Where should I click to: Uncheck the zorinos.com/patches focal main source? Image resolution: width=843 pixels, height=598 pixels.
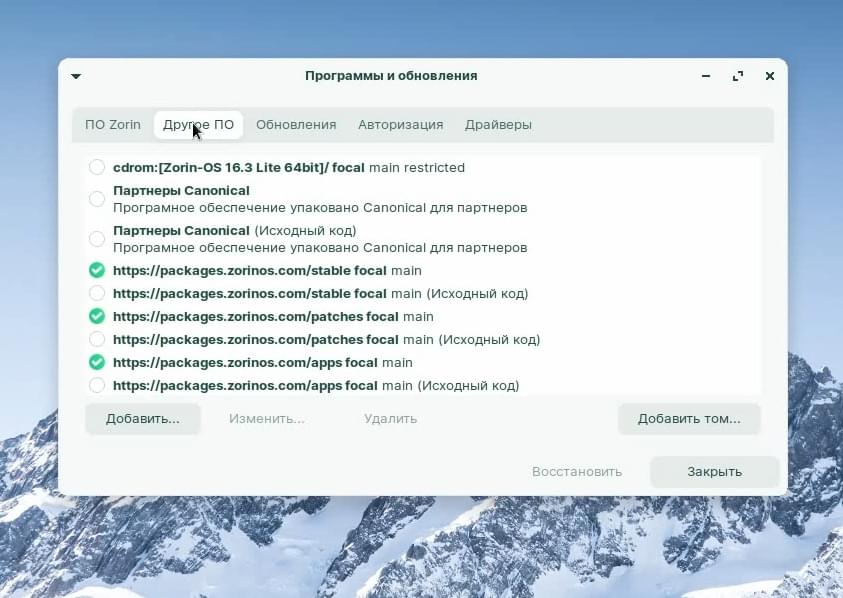tap(97, 316)
